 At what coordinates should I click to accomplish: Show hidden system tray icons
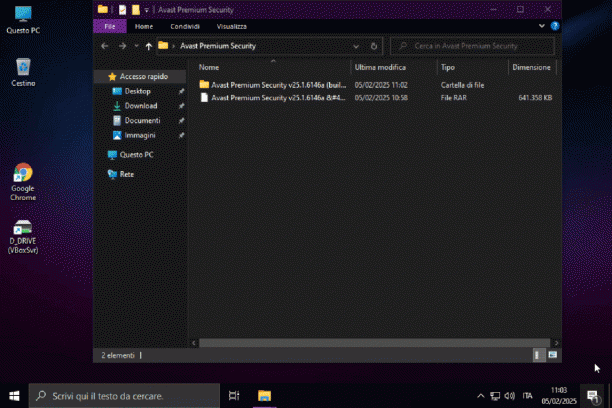481,396
